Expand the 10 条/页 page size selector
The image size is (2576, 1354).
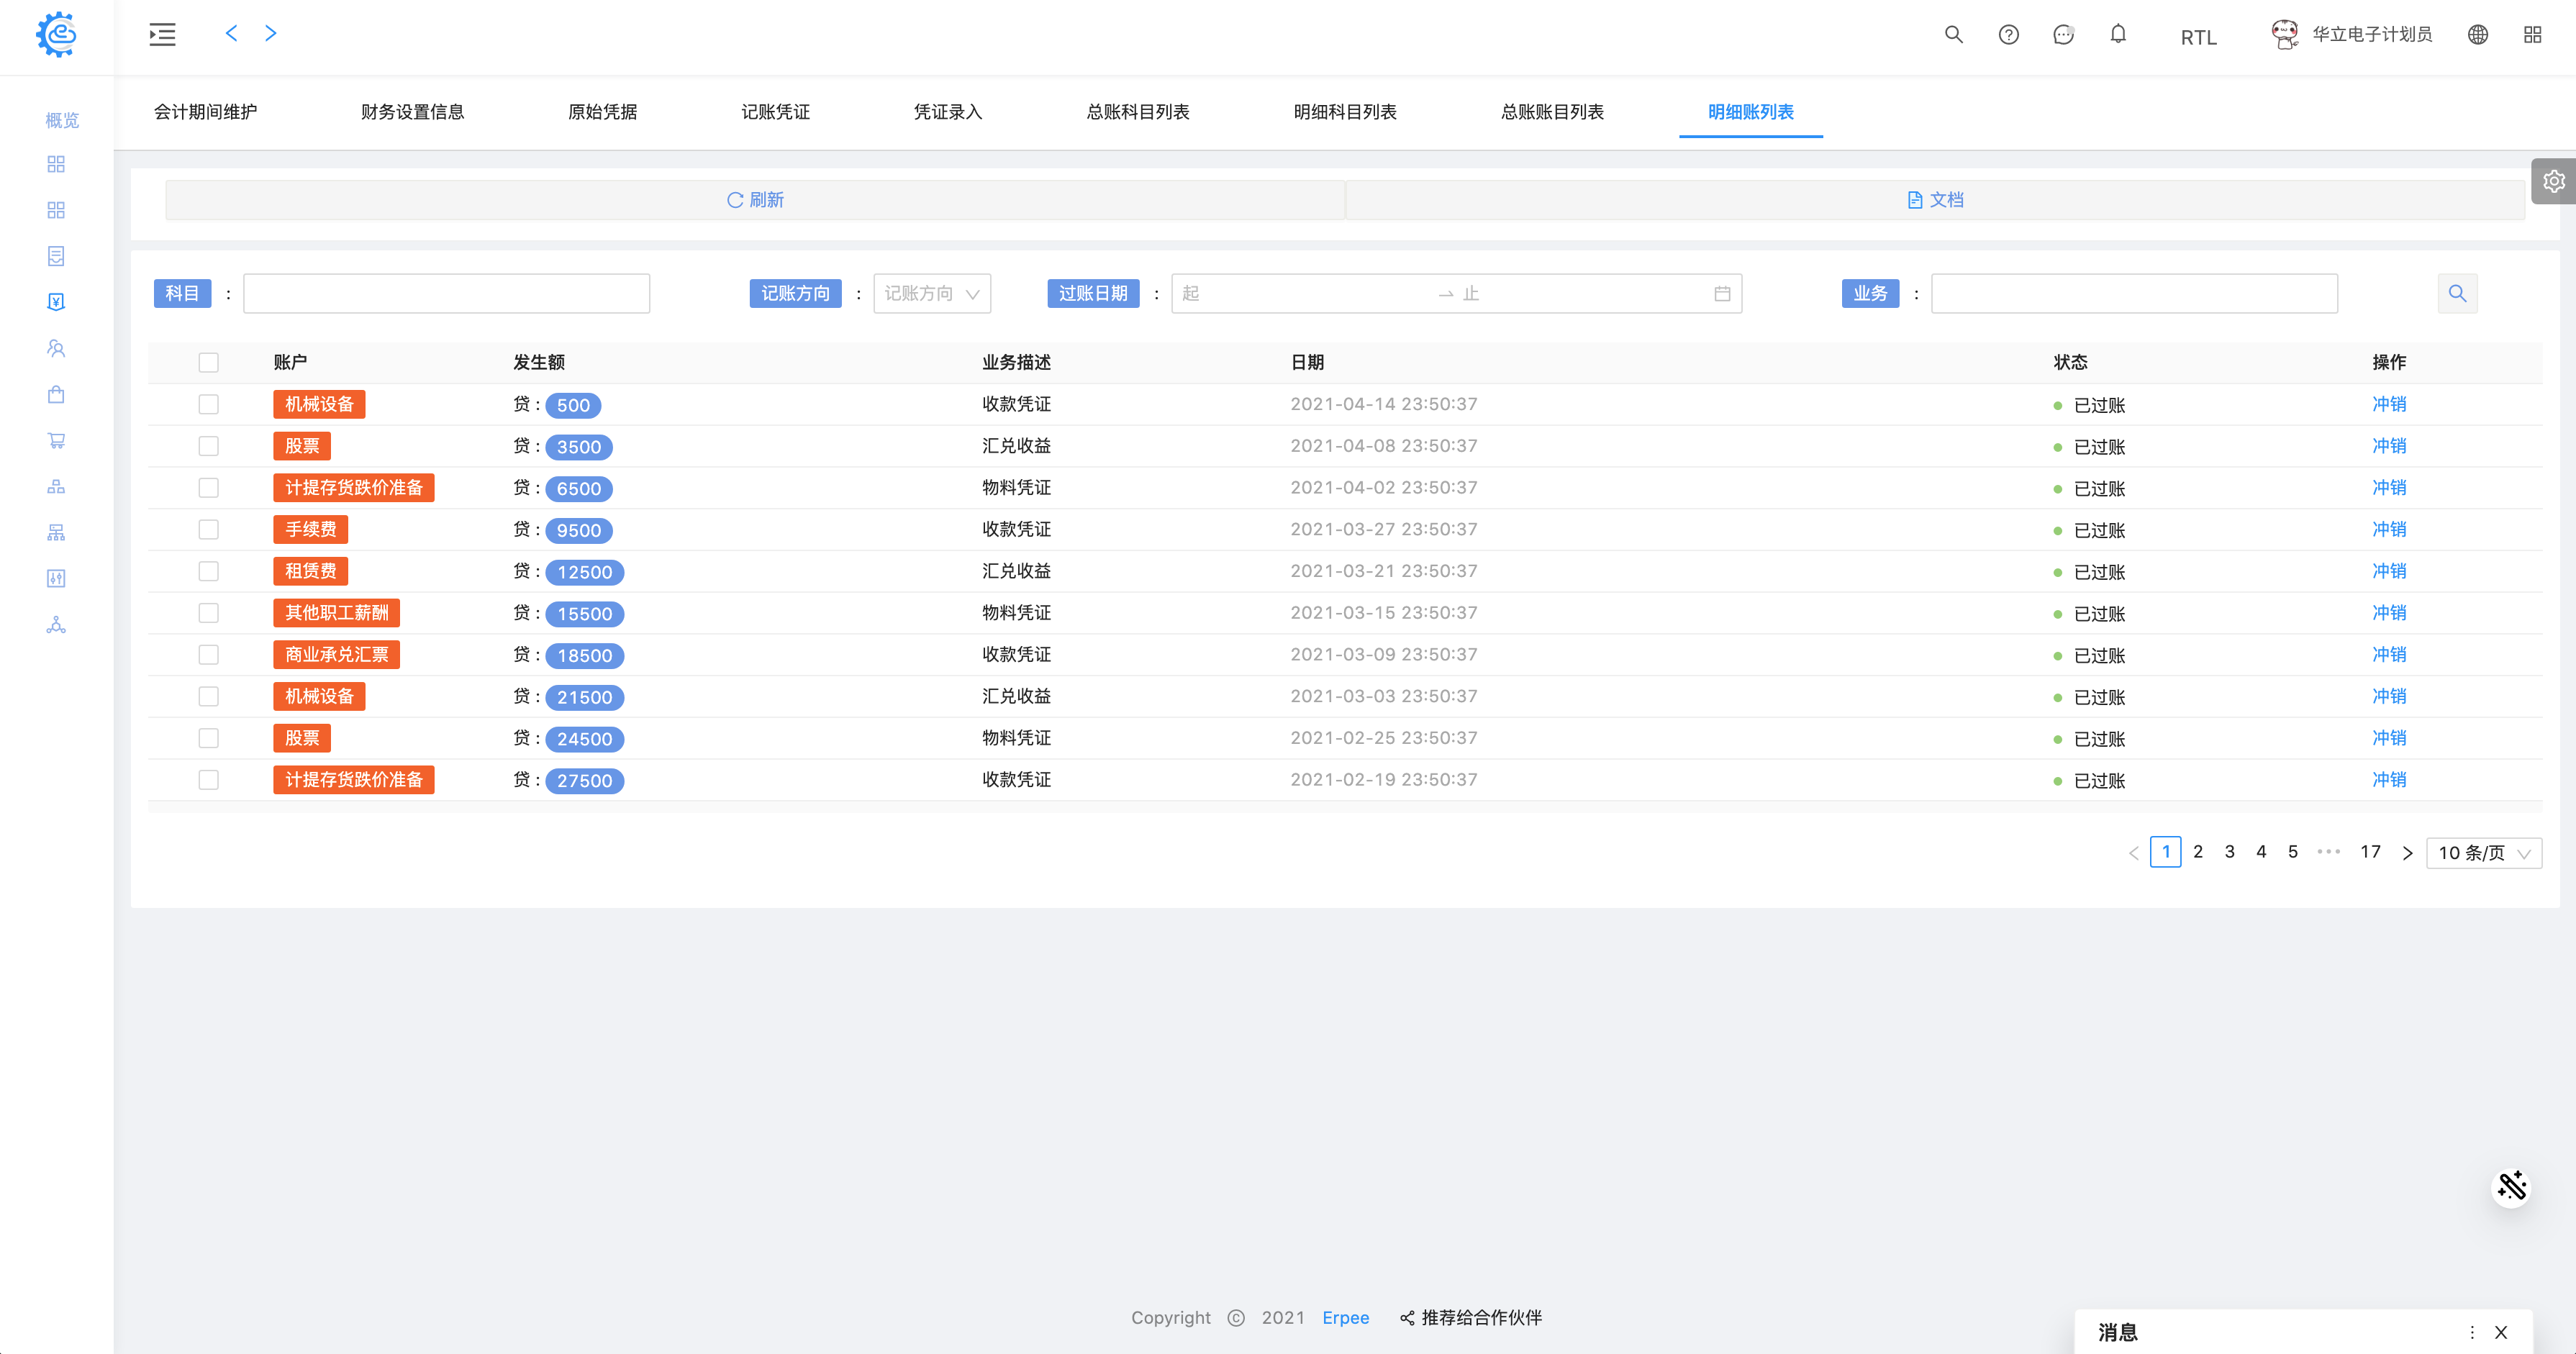2483,853
